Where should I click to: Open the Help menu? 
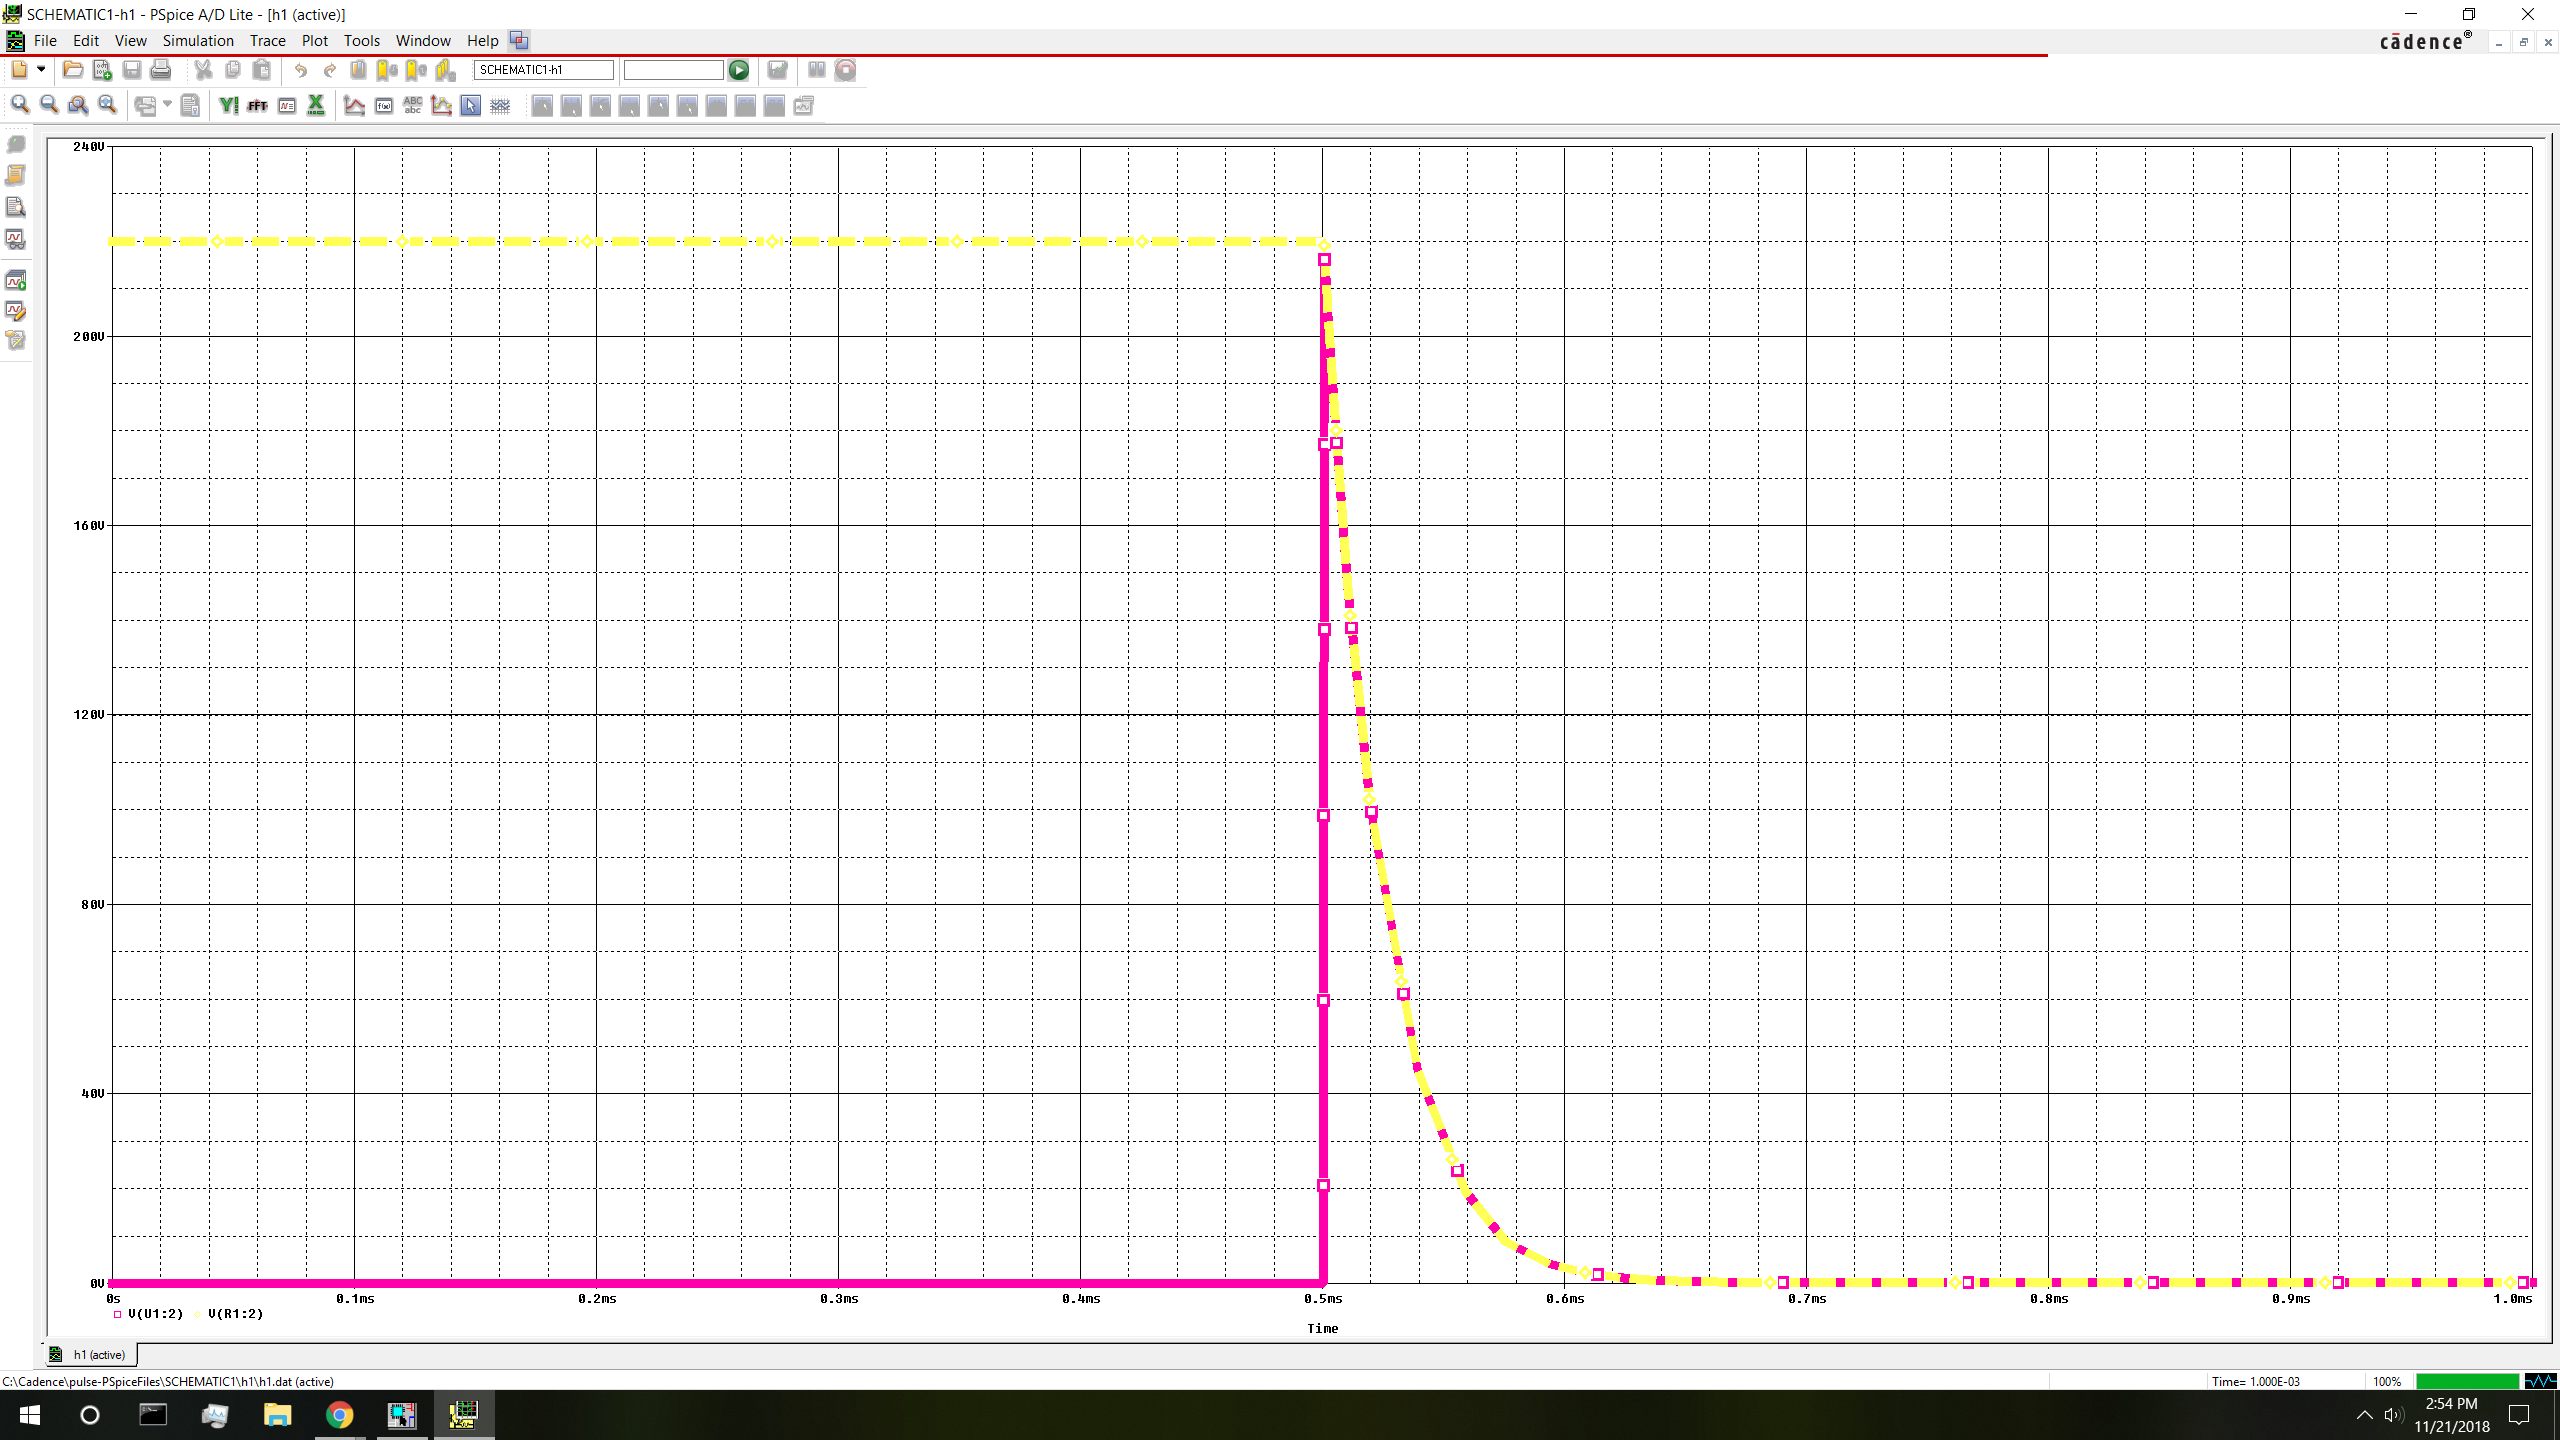[x=482, y=41]
